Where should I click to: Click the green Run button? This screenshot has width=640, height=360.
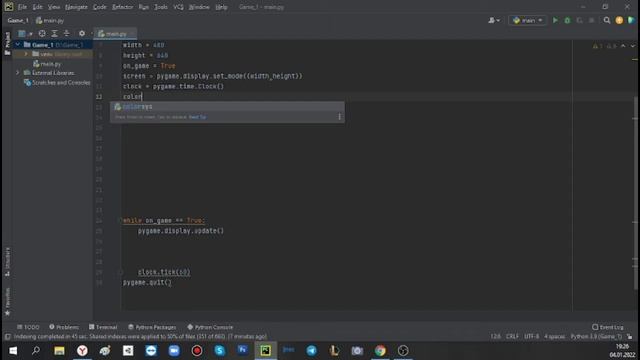(x=555, y=20)
